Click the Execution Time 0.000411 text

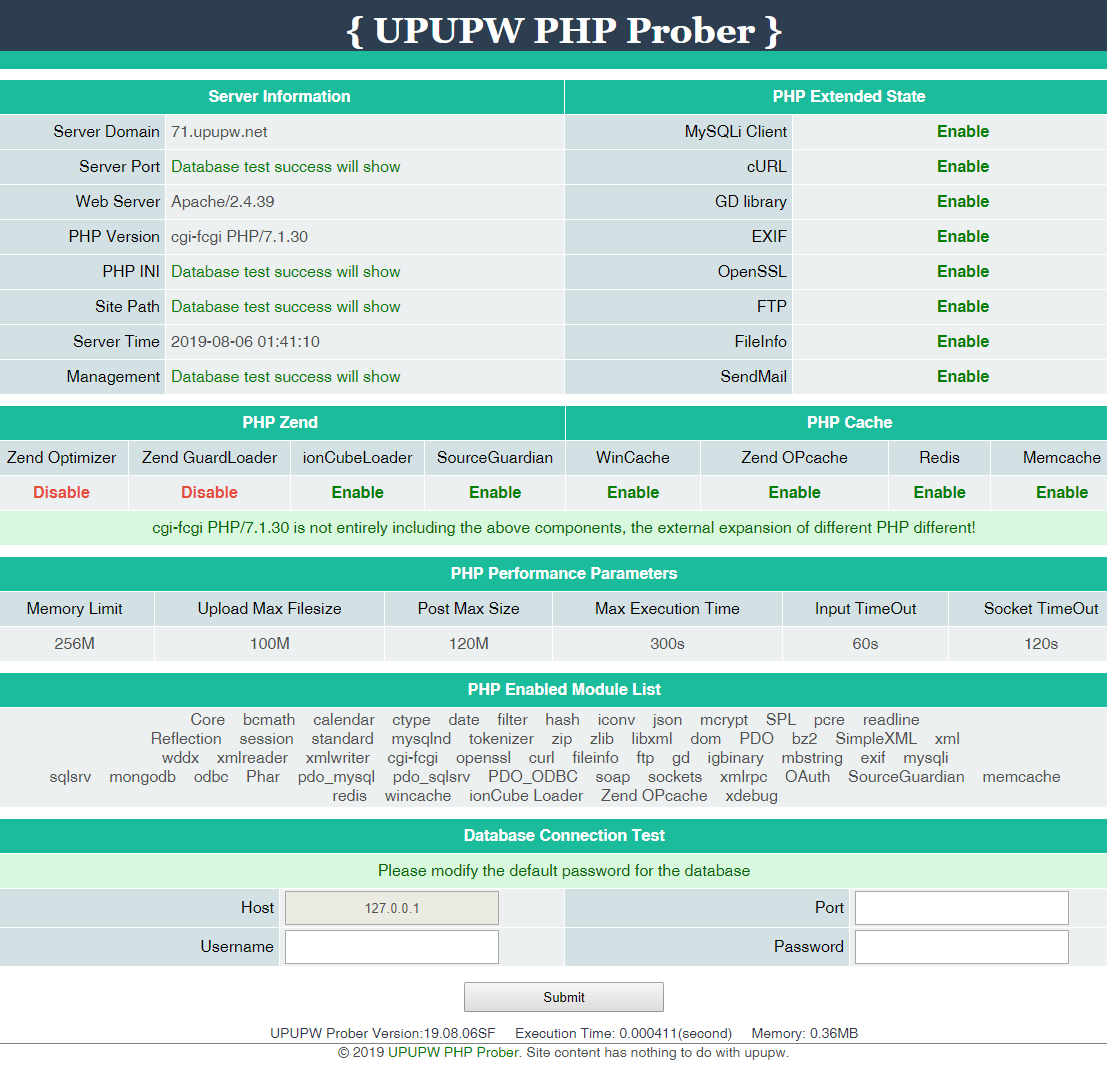click(x=623, y=1033)
